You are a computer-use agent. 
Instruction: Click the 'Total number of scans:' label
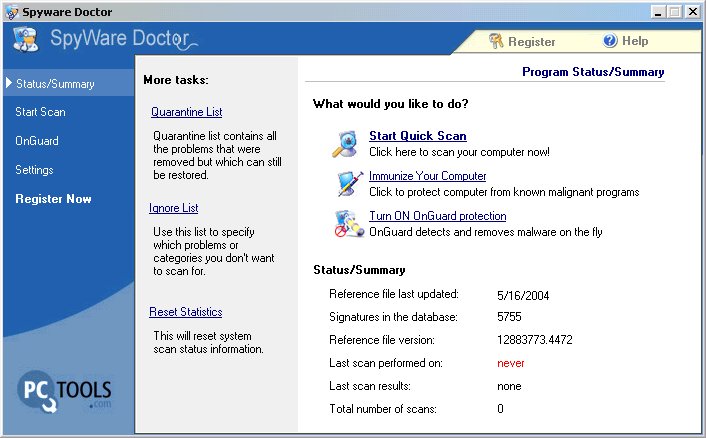click(383, 409)
